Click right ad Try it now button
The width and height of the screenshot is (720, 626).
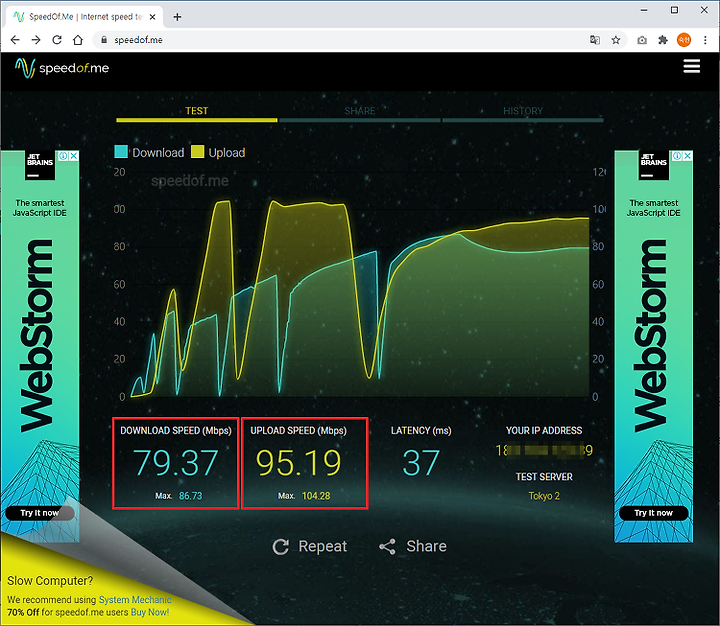pyautogui.click(x=653, y=513)
